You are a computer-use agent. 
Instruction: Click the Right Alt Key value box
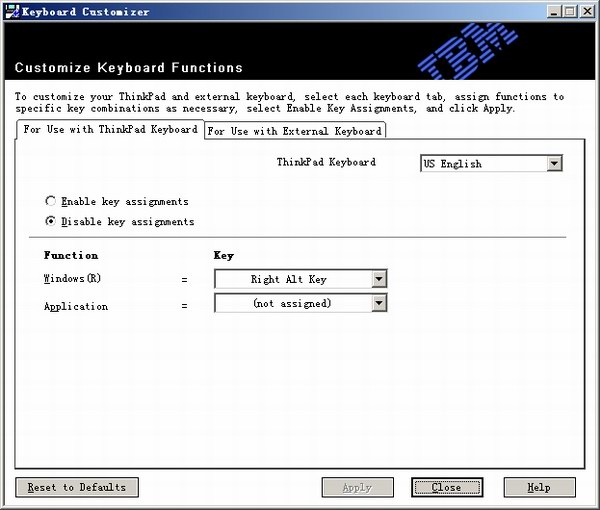292,279
